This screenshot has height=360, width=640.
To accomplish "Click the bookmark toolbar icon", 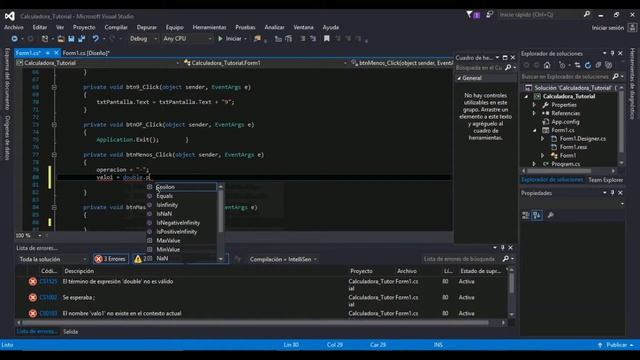I will point(327,39).
